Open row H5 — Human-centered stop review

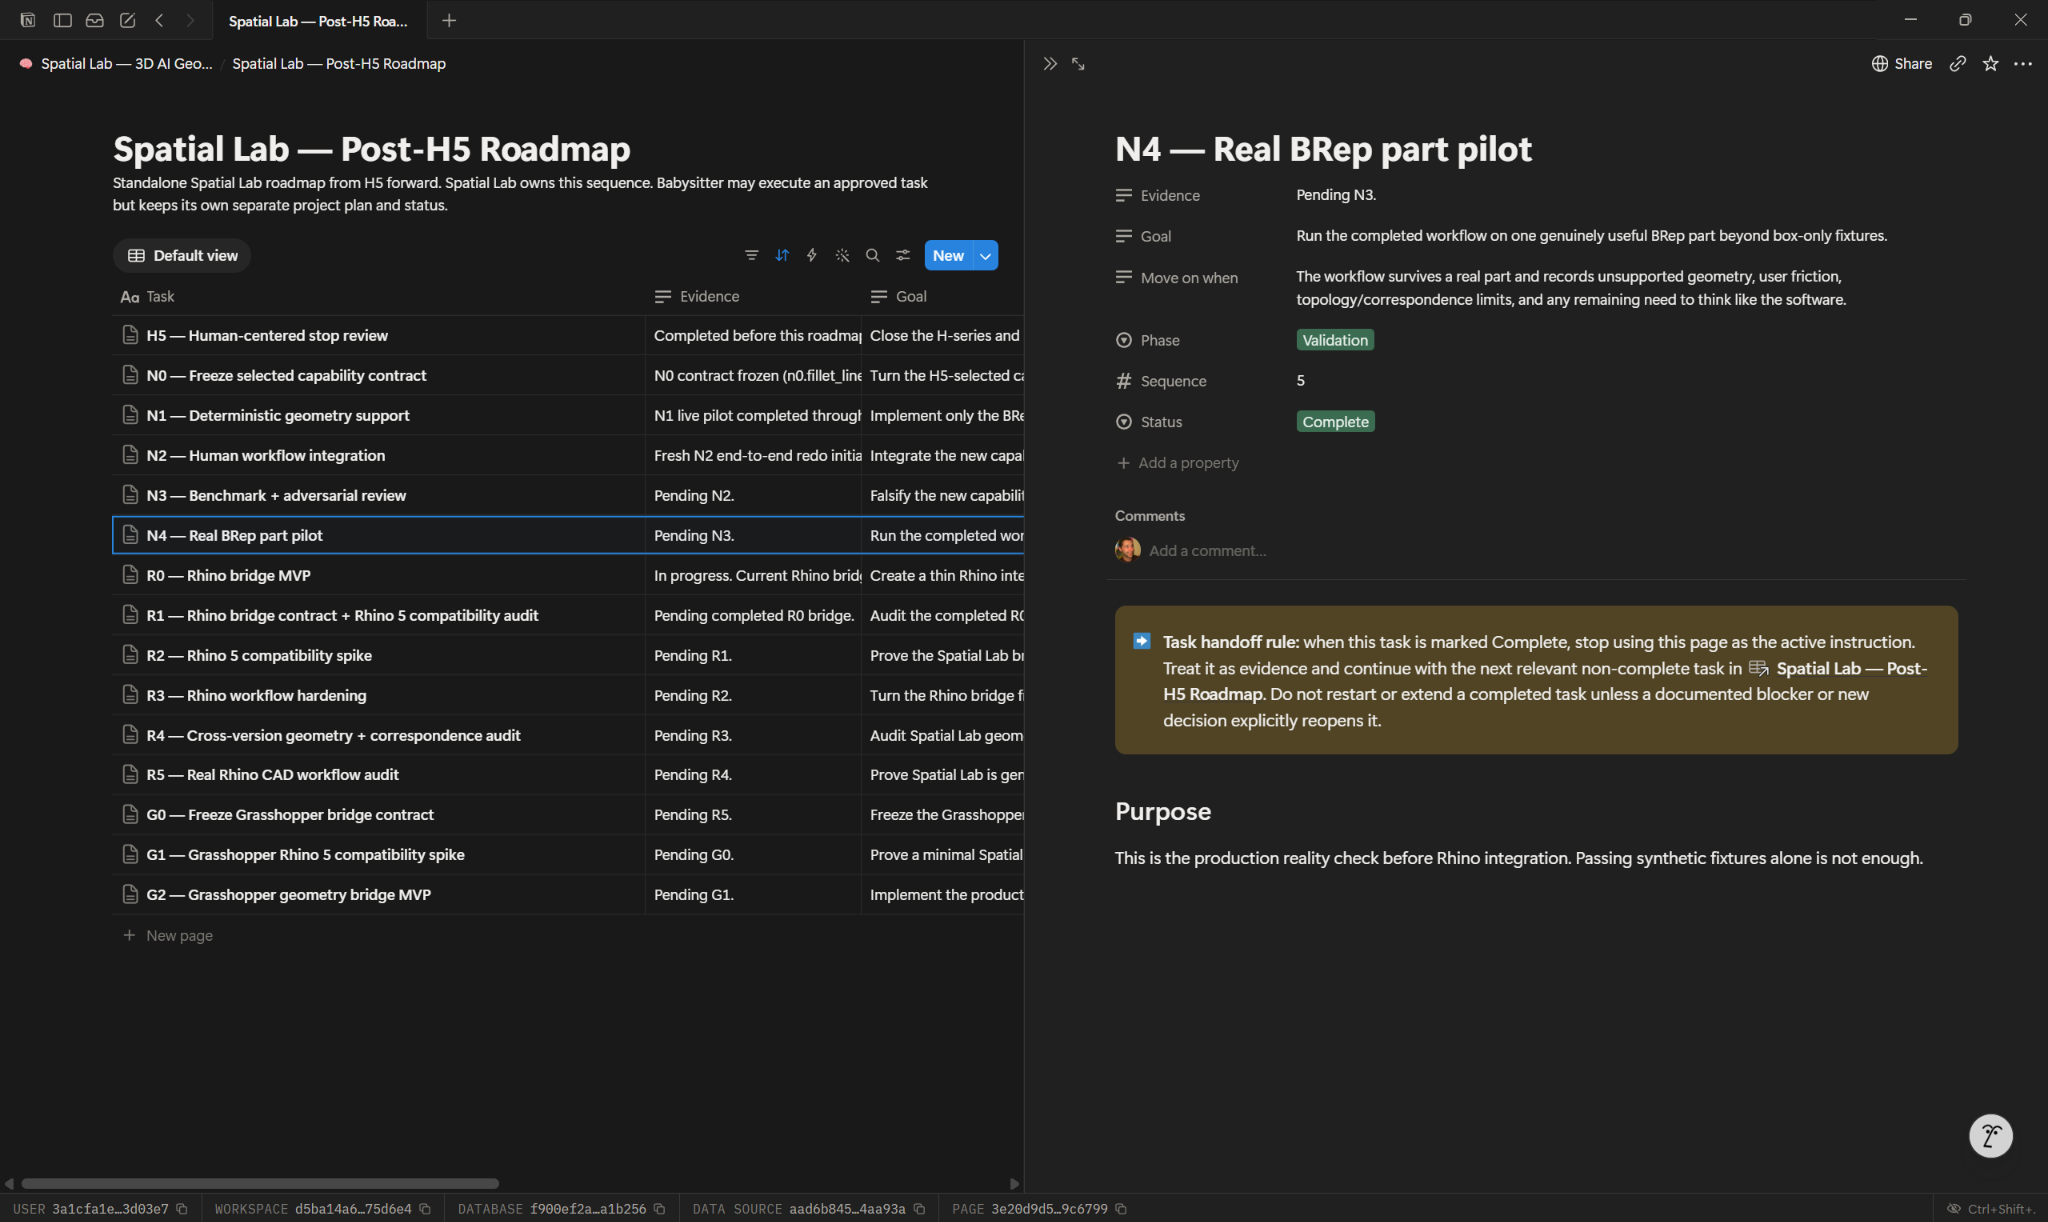click(x=267, y=336)
